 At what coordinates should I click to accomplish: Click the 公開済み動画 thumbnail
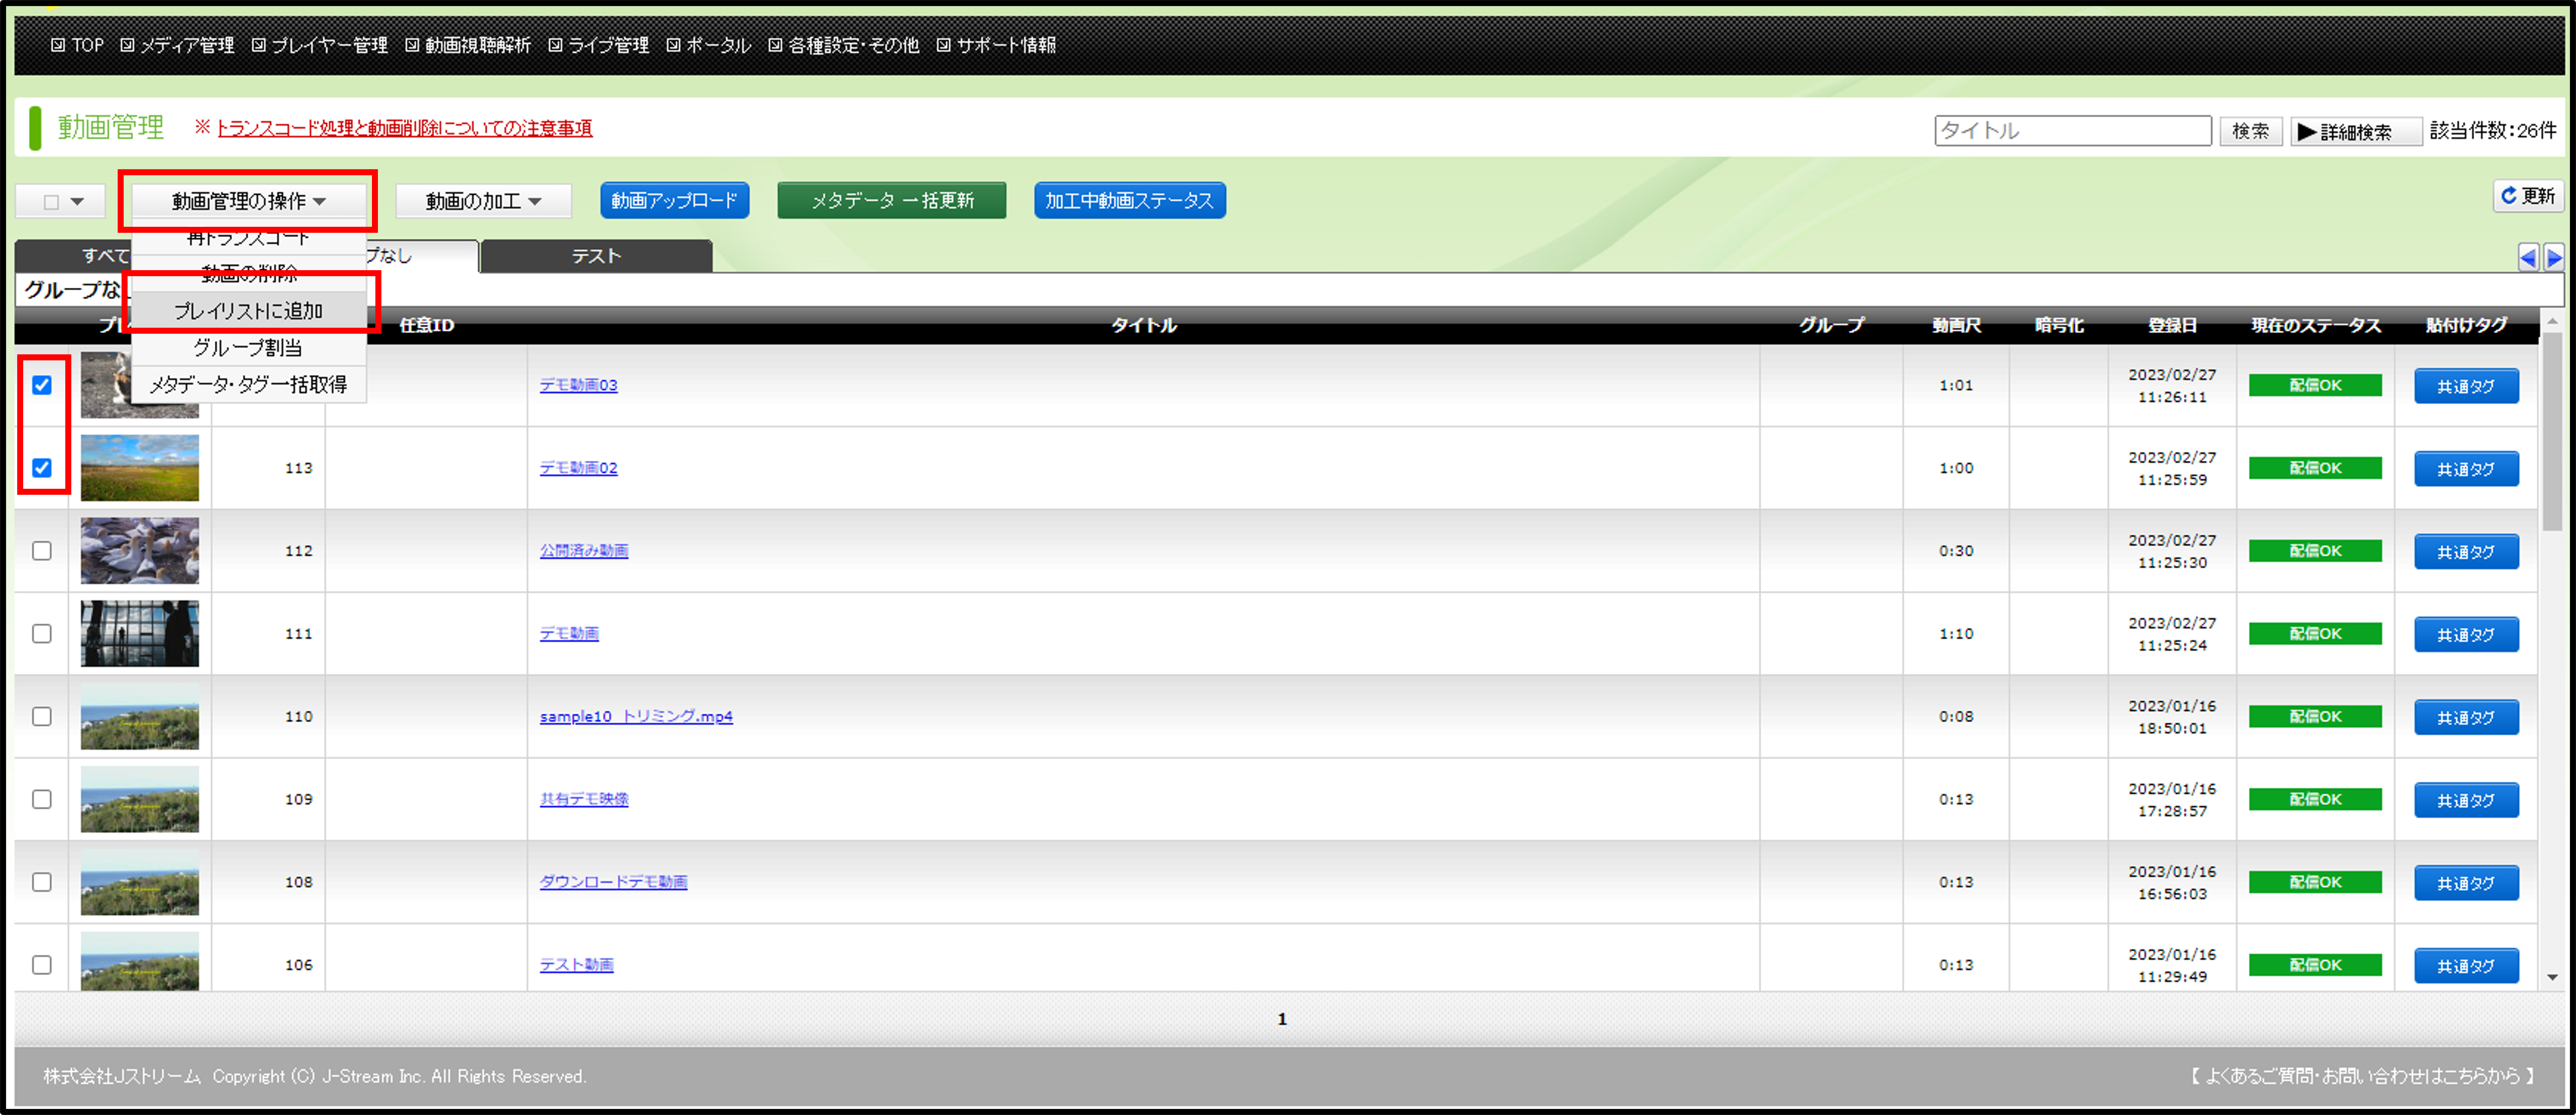tap(140, 551)
